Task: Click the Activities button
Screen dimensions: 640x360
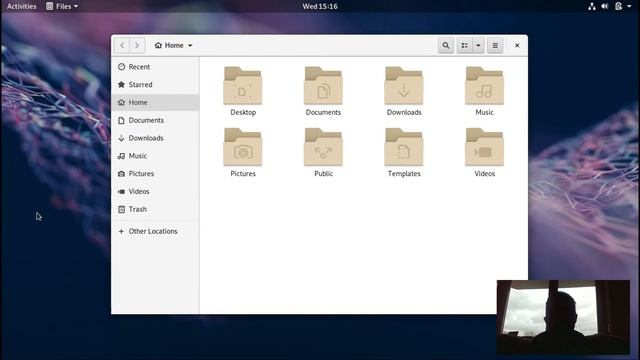Action: click(x=22, y=6)
